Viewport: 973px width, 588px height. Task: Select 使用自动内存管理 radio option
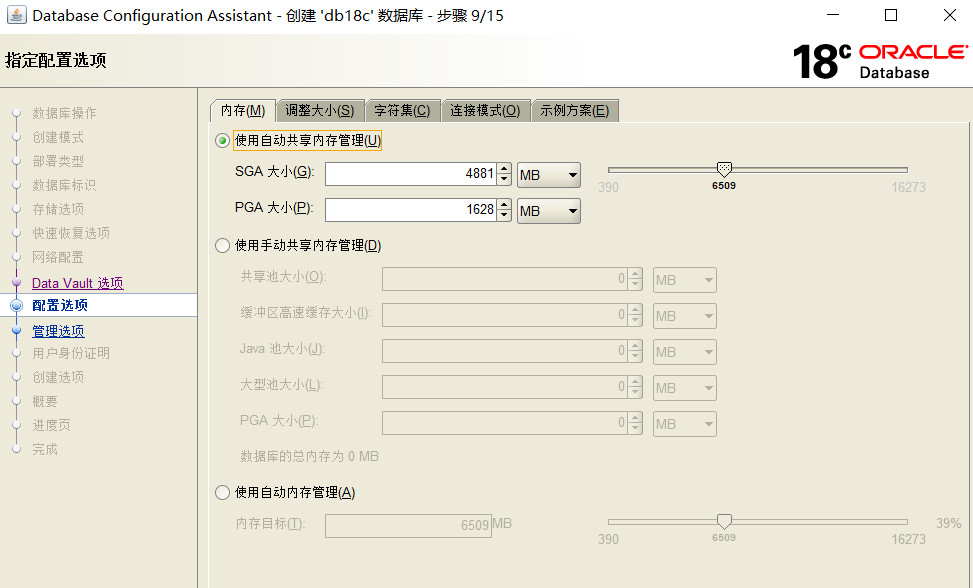click(223, 492)
